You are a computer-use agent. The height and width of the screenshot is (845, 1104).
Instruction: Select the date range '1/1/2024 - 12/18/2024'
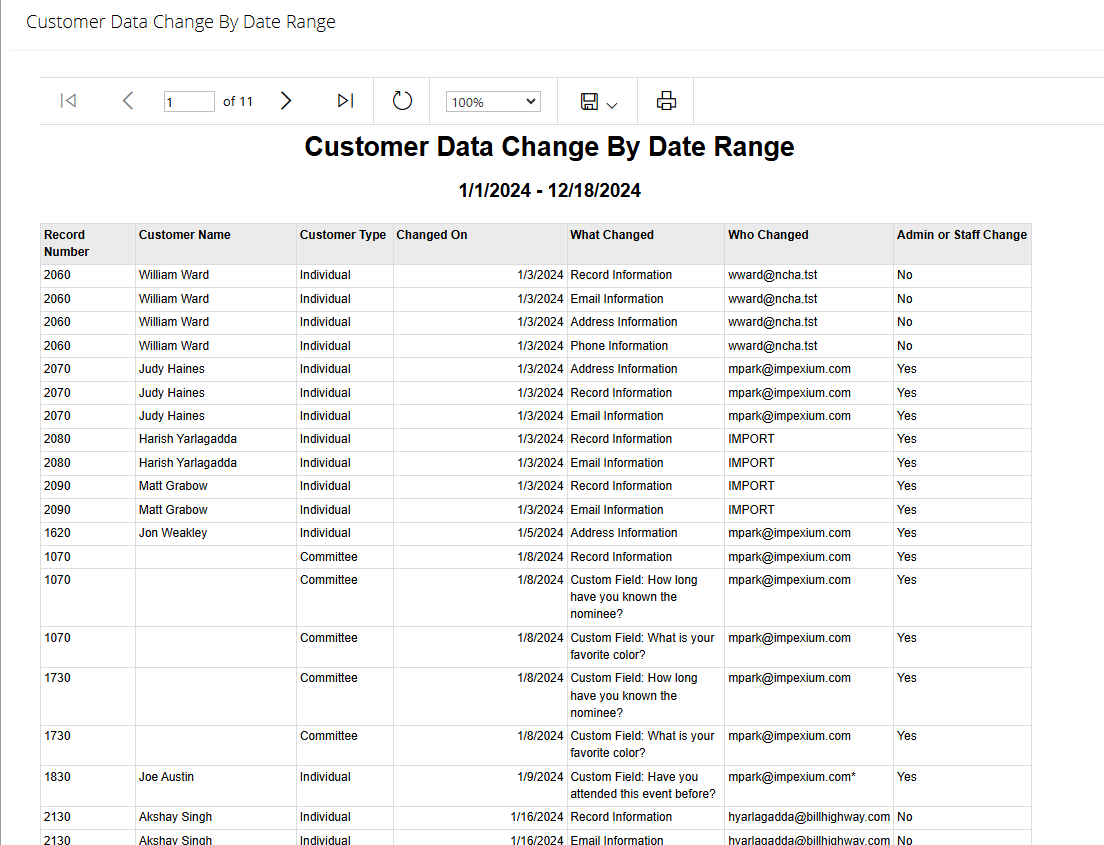(549, 190)
